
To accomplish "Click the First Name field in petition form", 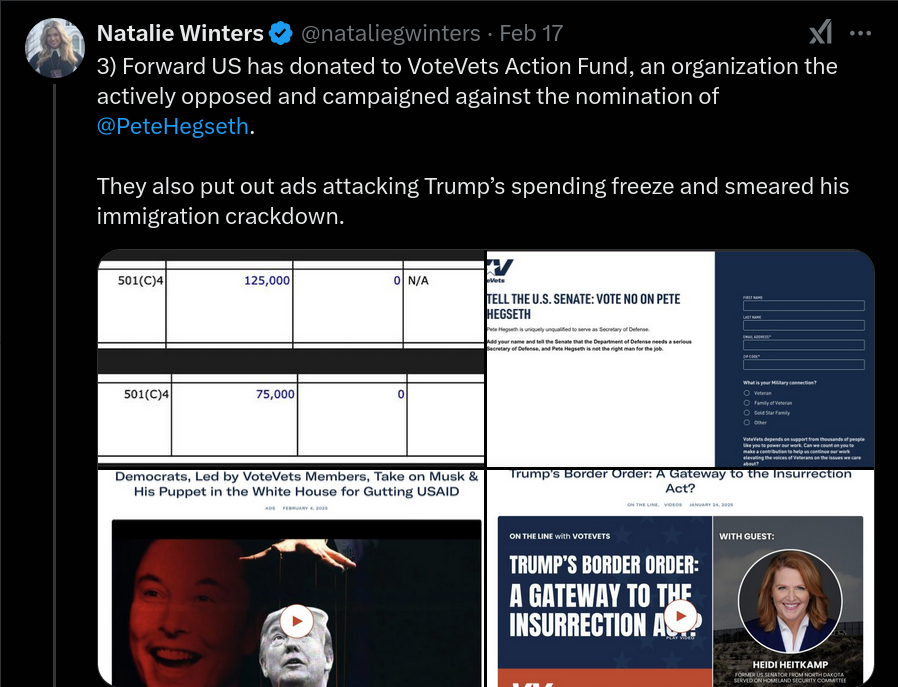I will [804, 306].
